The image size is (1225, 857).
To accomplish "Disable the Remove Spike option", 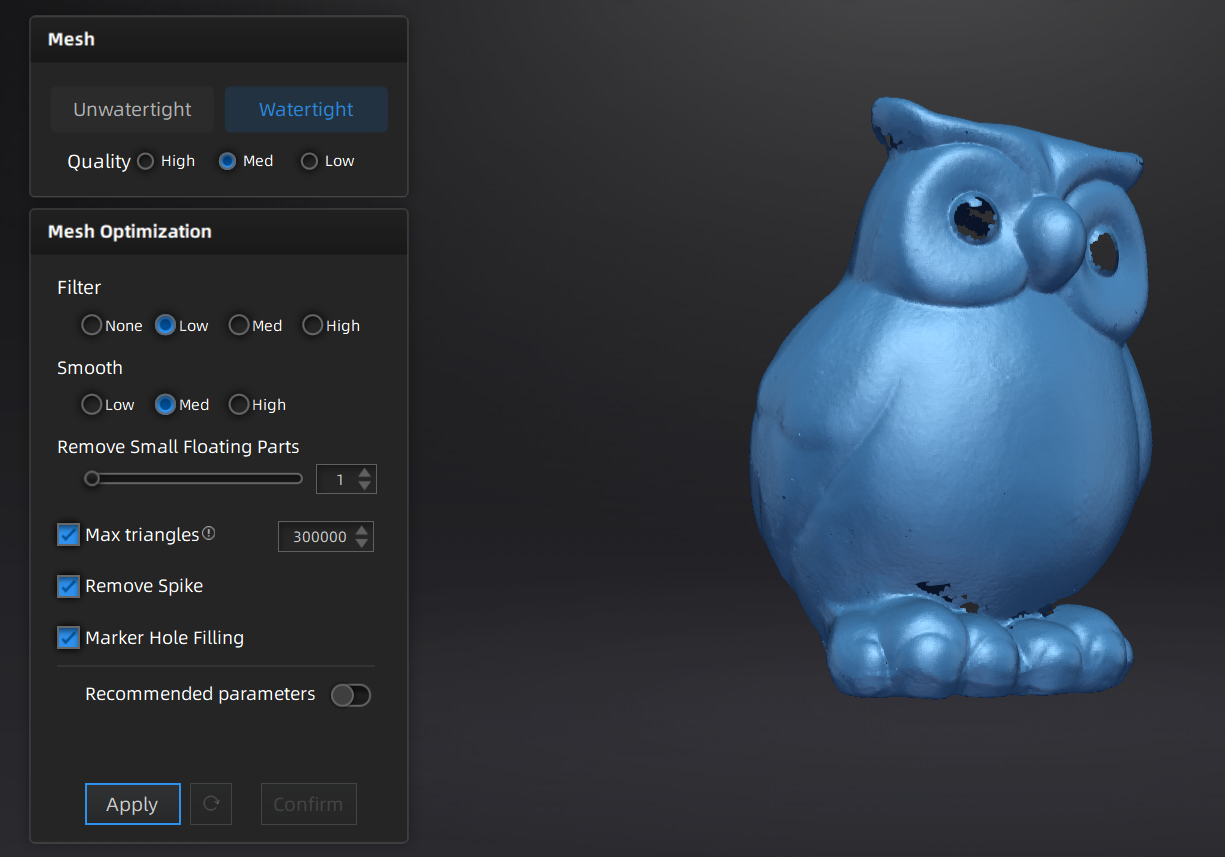I will click(68, 586).
